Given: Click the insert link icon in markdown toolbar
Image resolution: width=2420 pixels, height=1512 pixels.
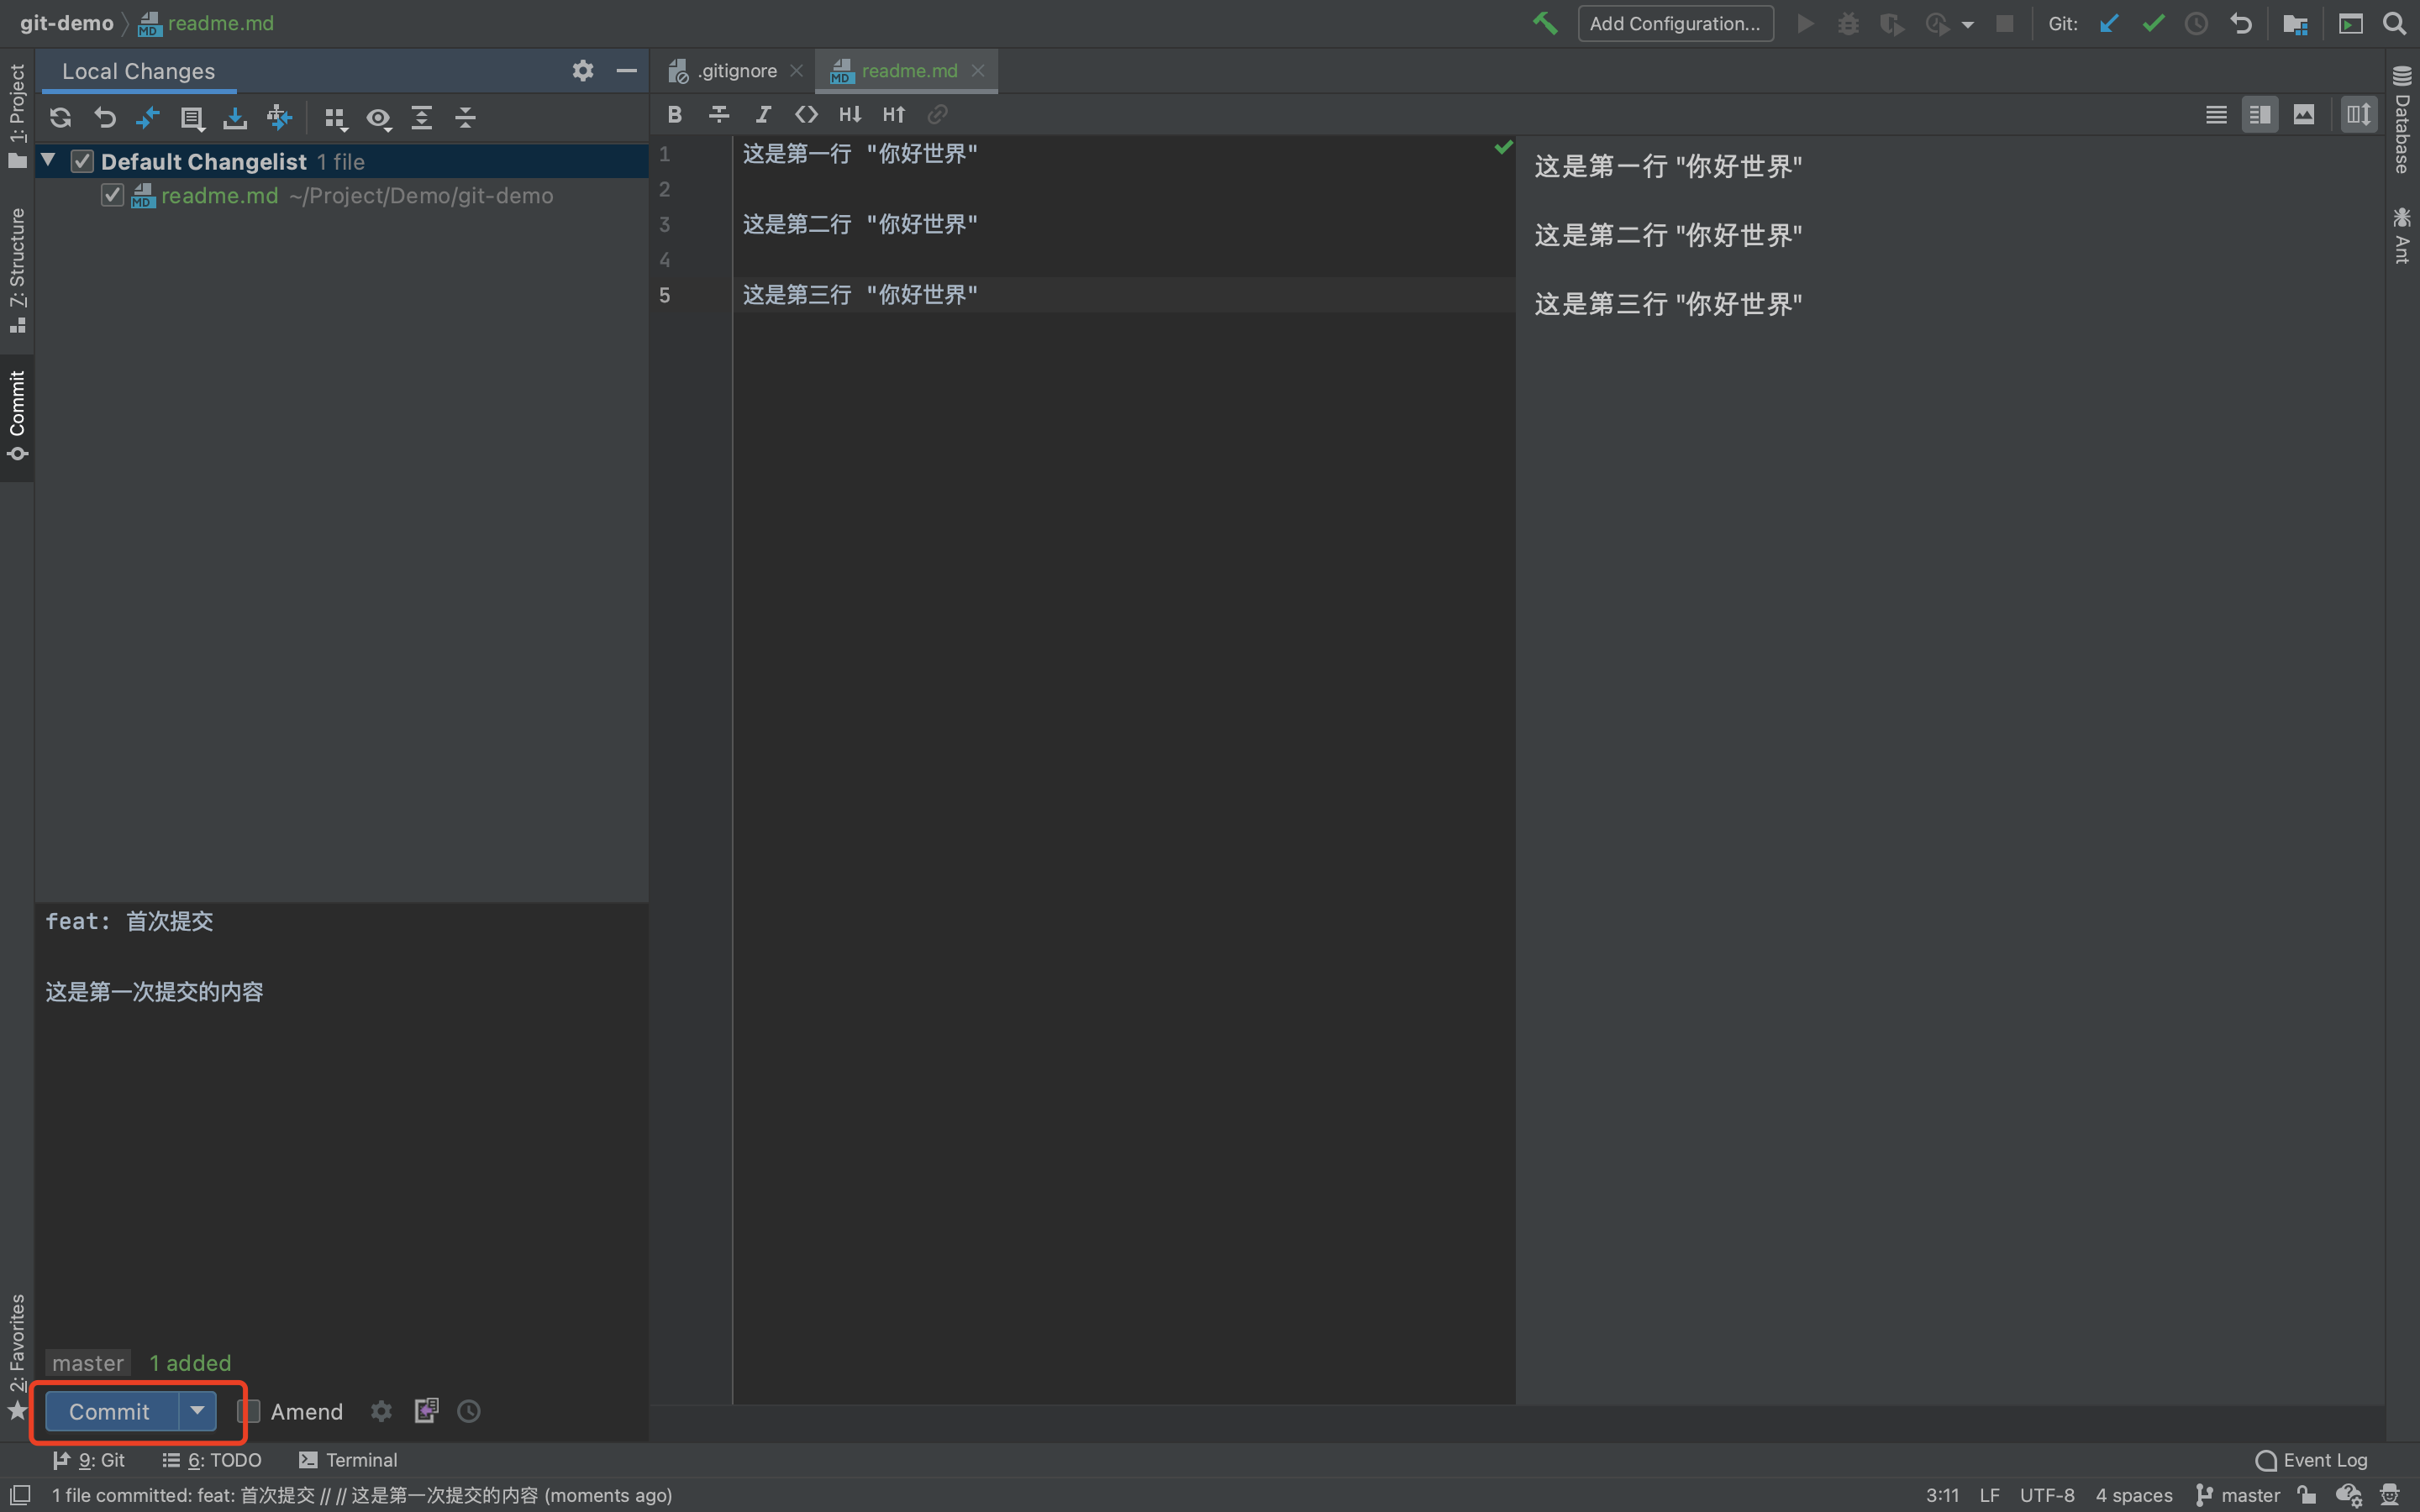Looking at the screenshot, I should tap(937, 115).
